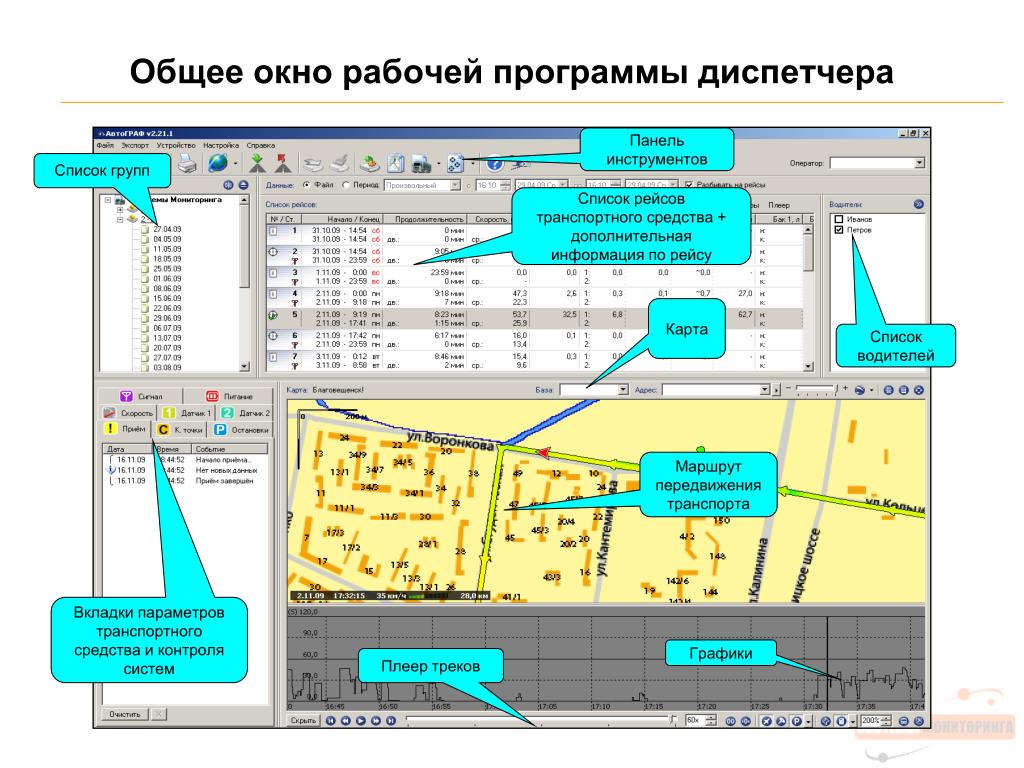
Task: Open the Оператор dropdown
Action: tap(920, 163)
